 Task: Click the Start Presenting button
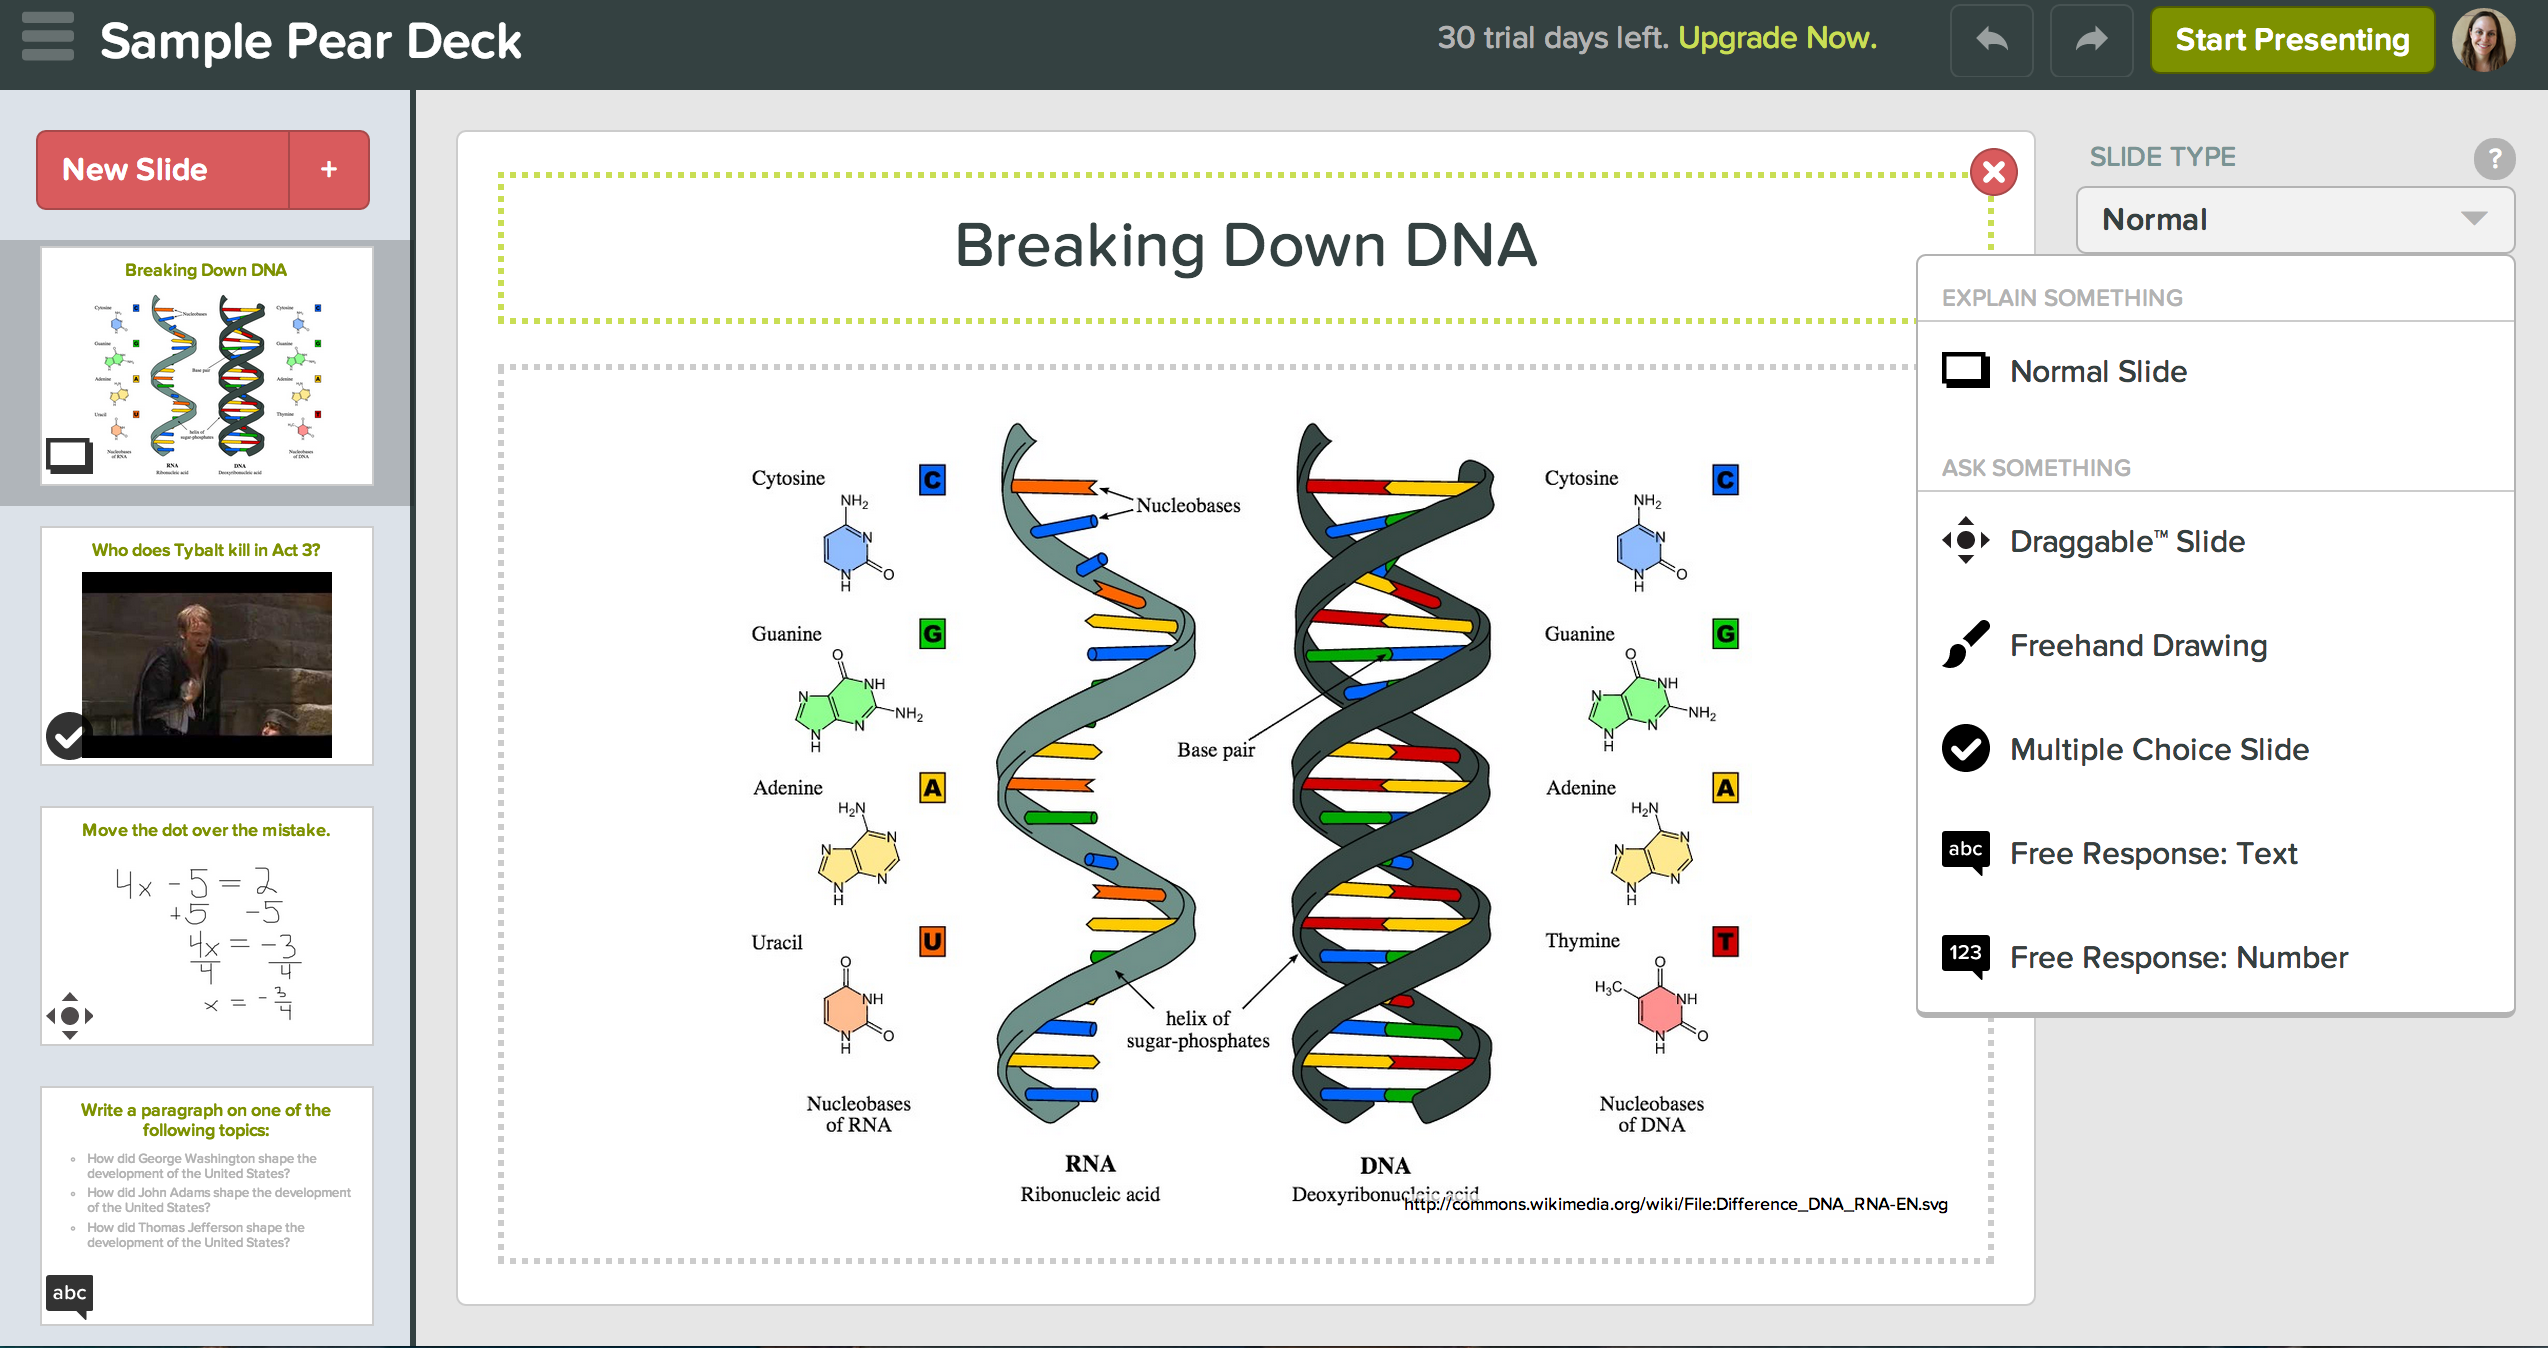(2292, 40)
